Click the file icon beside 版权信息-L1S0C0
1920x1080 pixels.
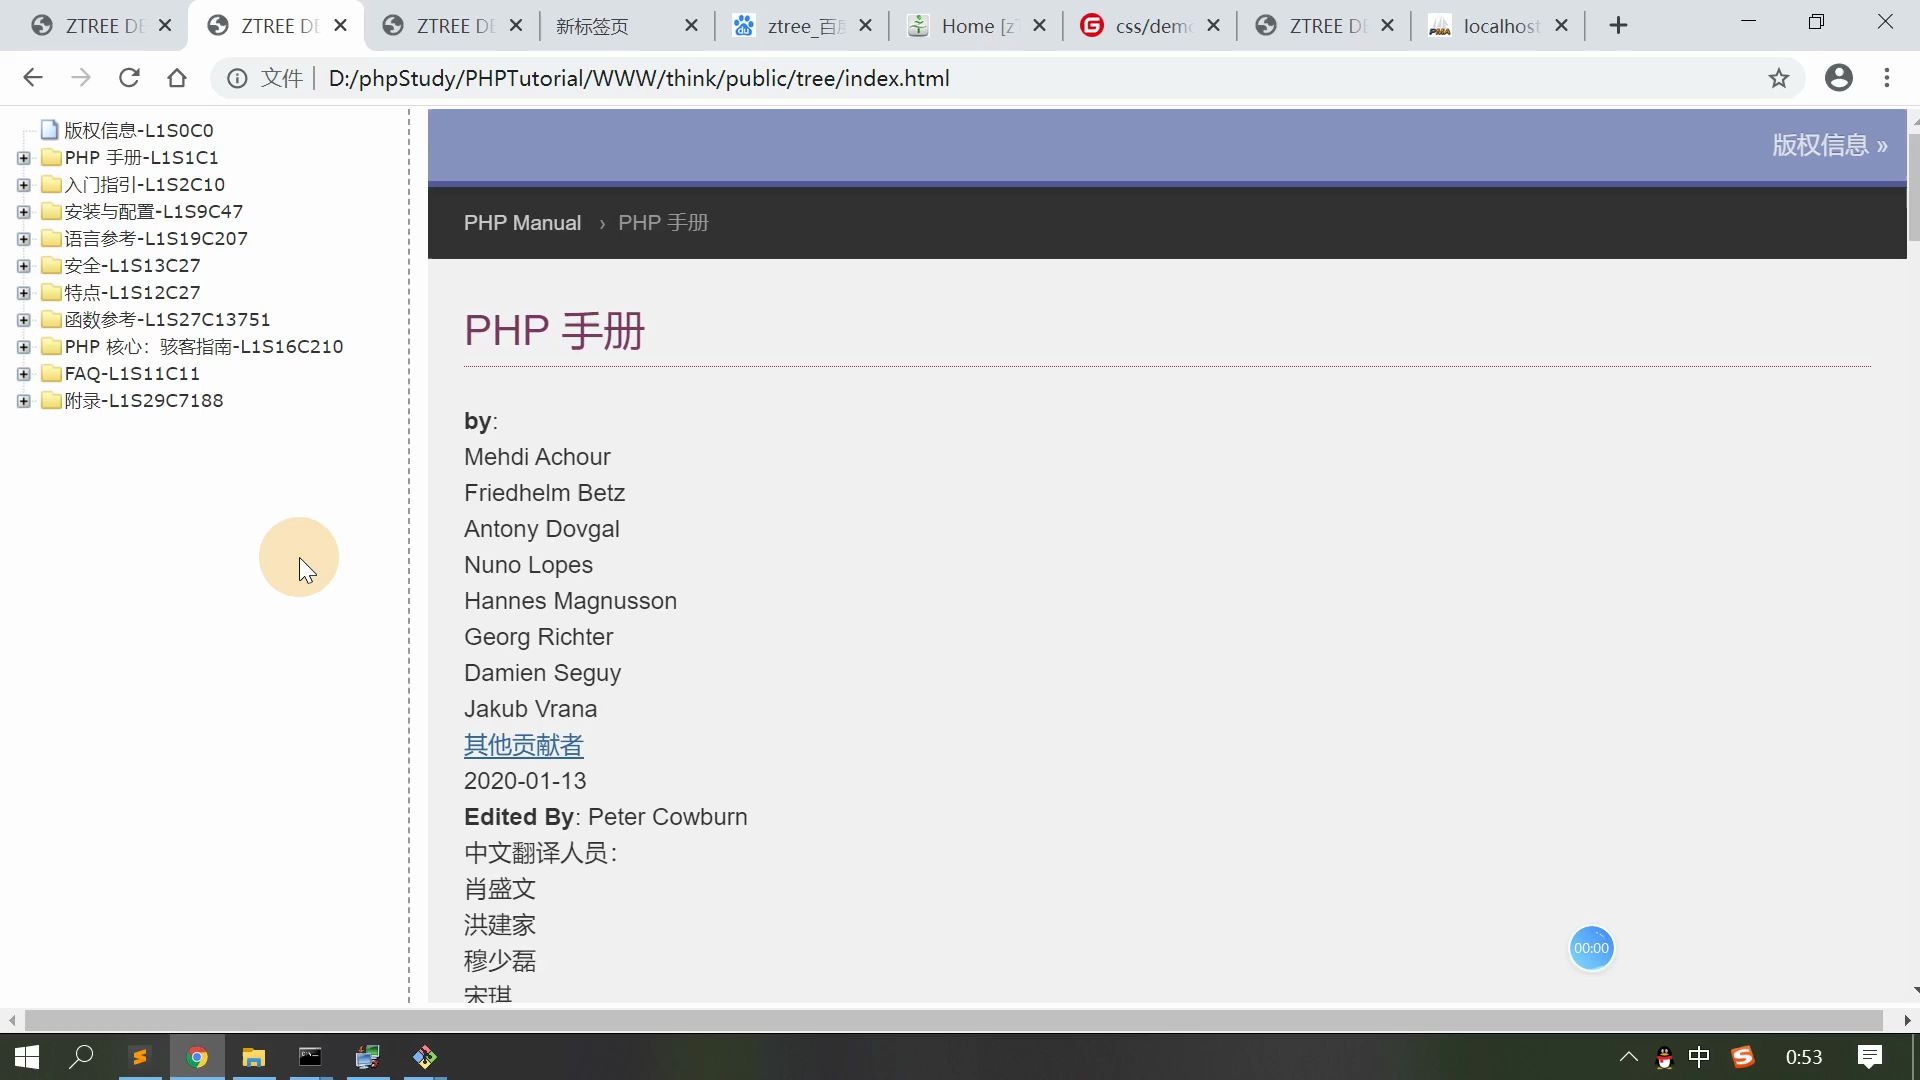pos(47,129)
